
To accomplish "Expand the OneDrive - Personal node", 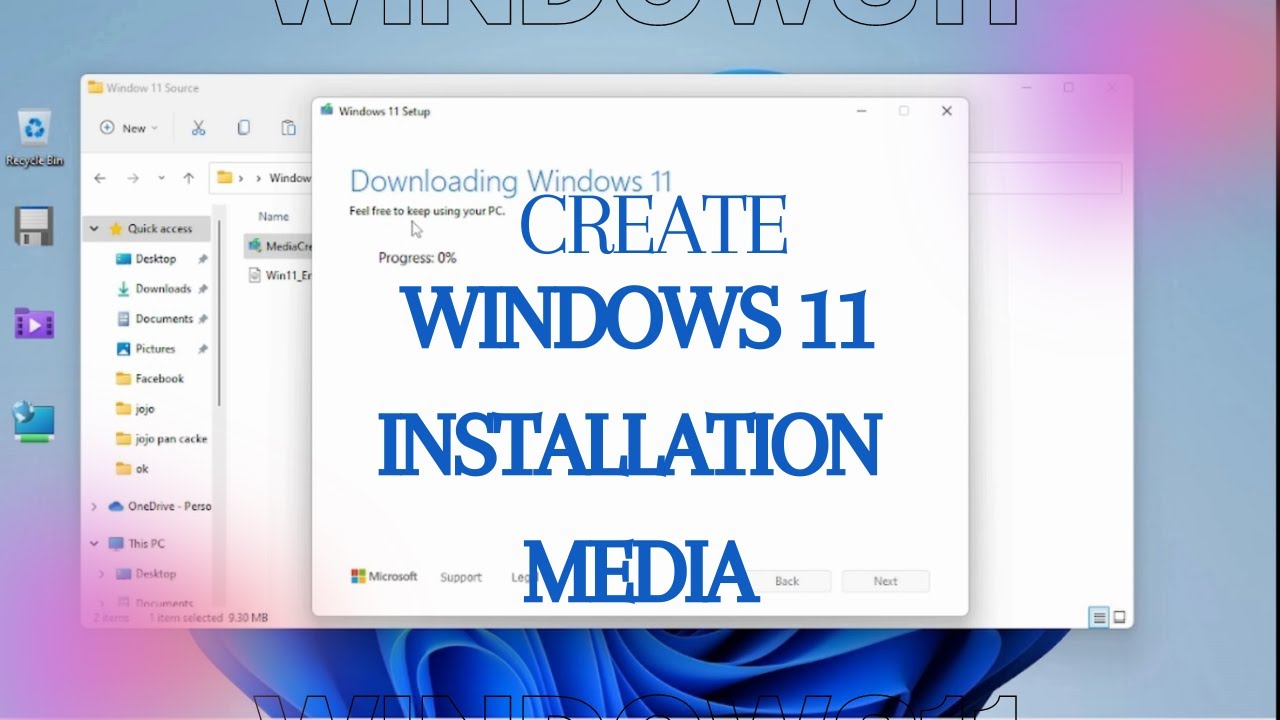I will (94, 507).
